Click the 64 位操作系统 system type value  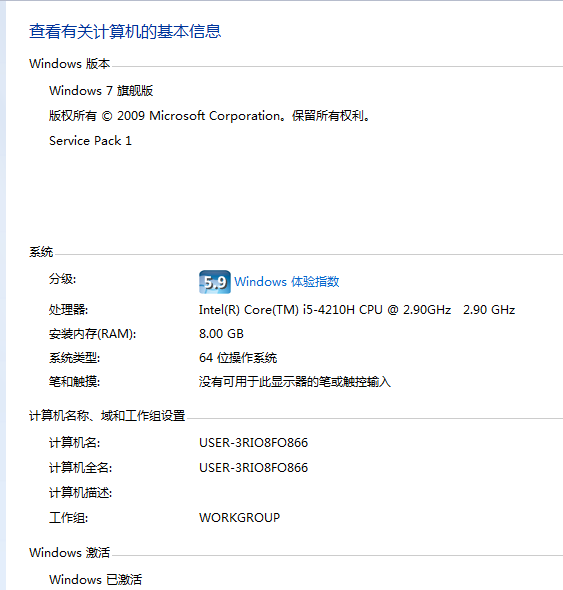pos(238,358)
